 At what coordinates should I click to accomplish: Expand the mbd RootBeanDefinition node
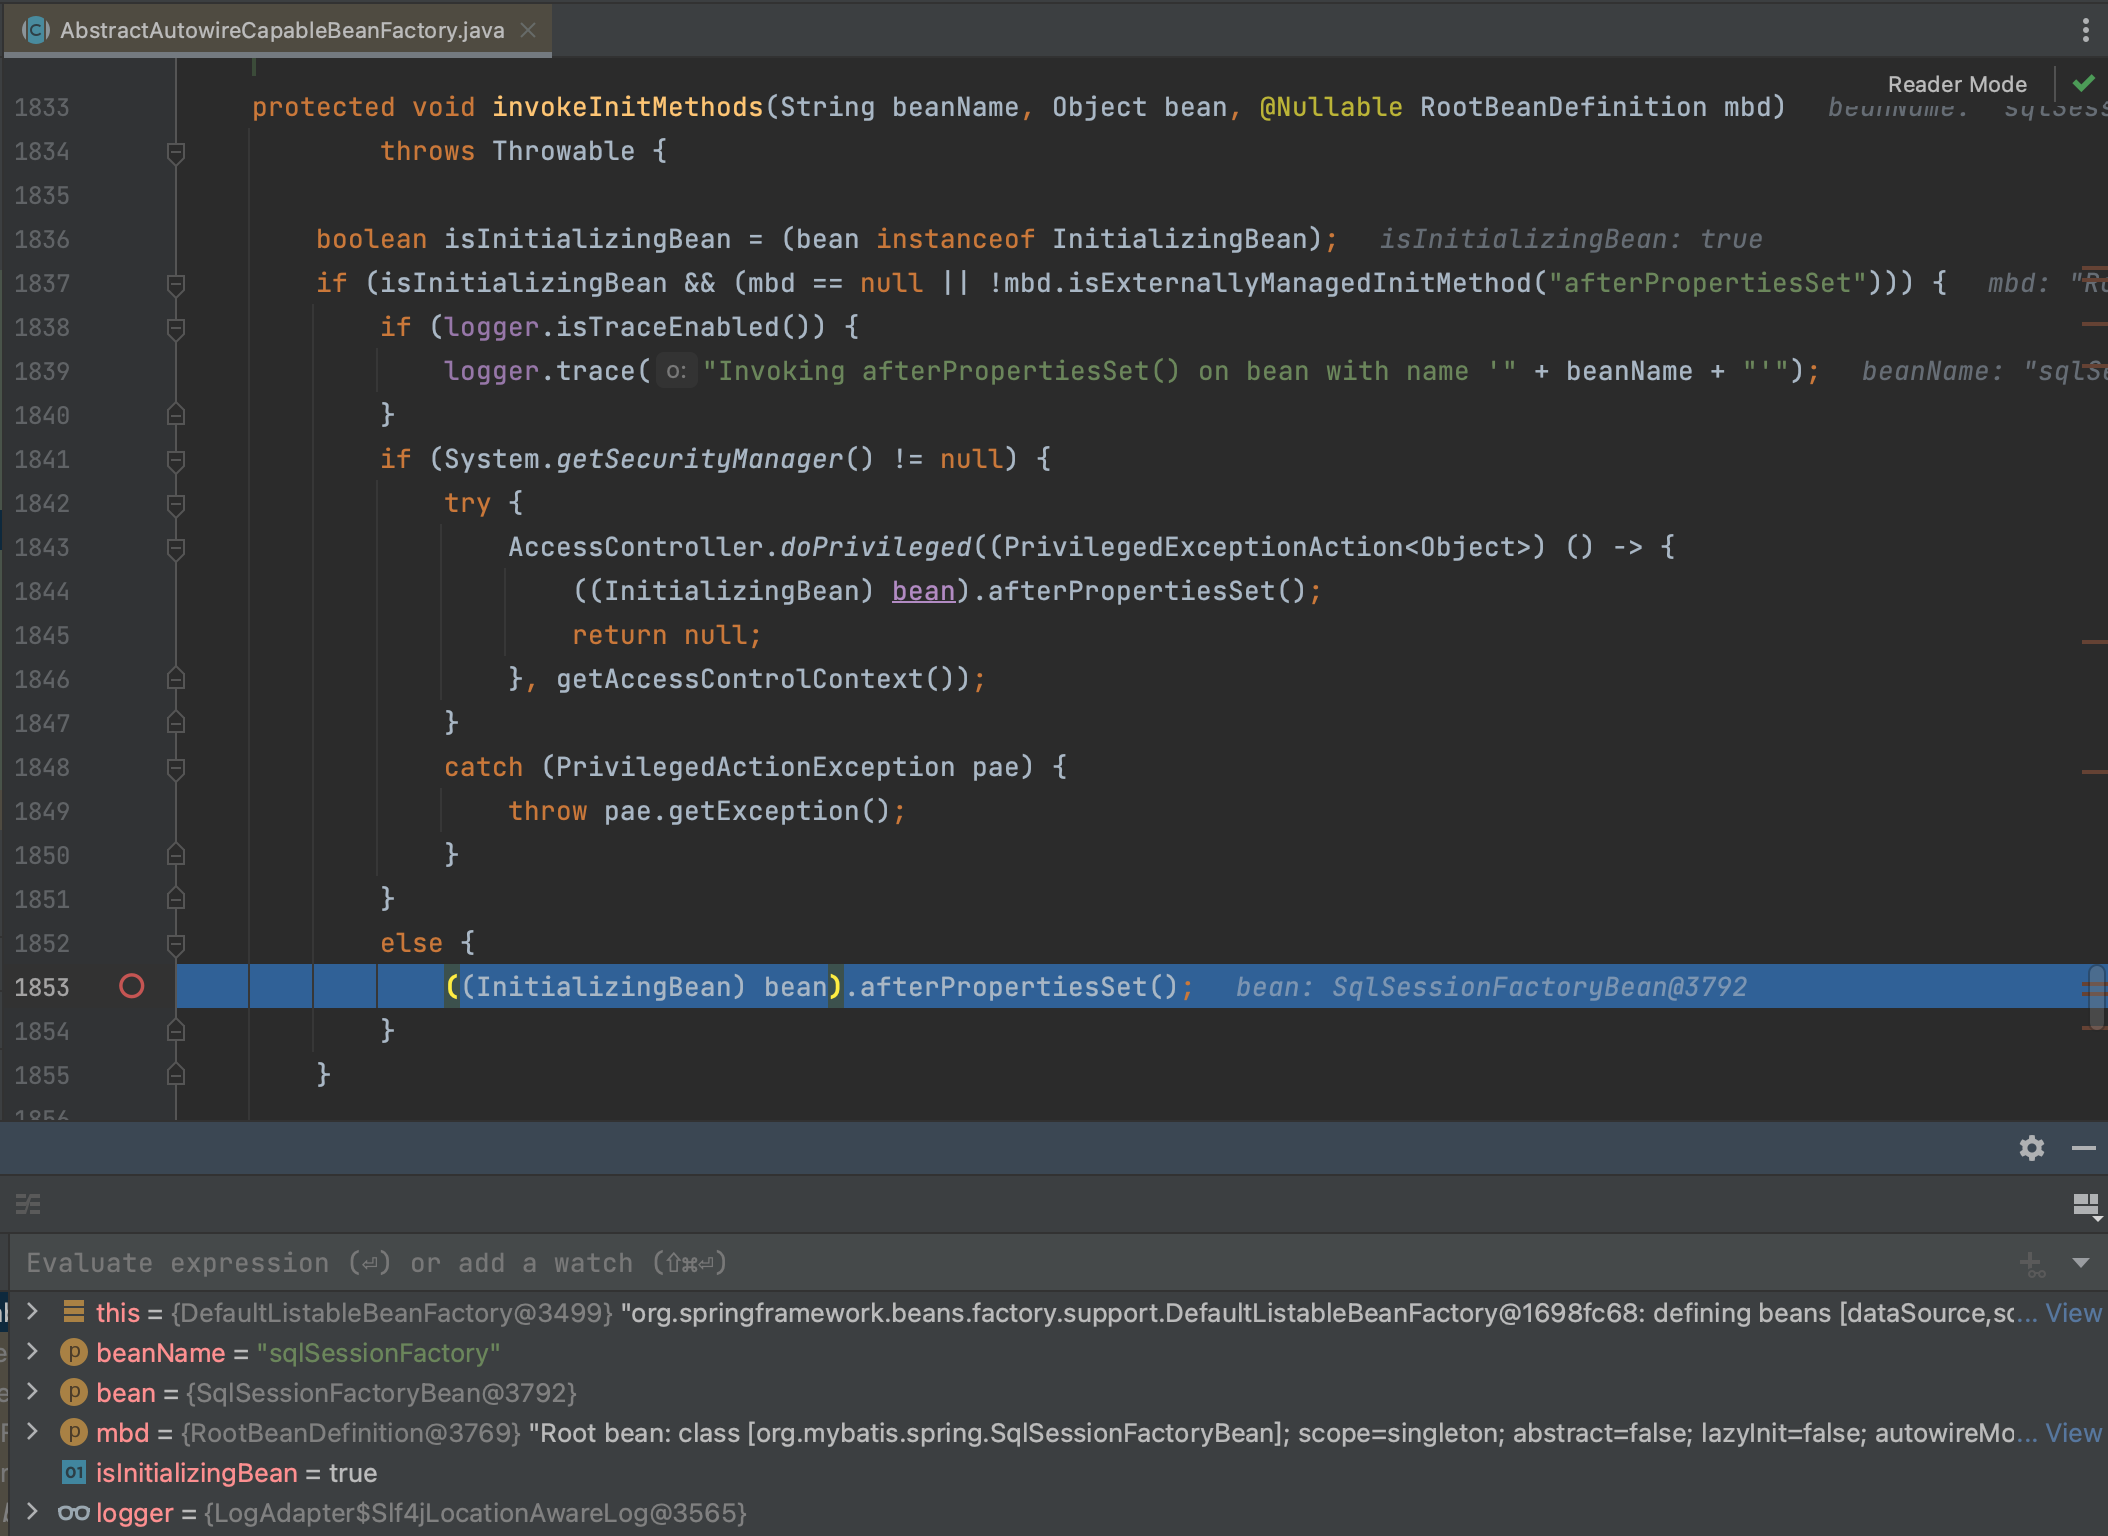32,1432
